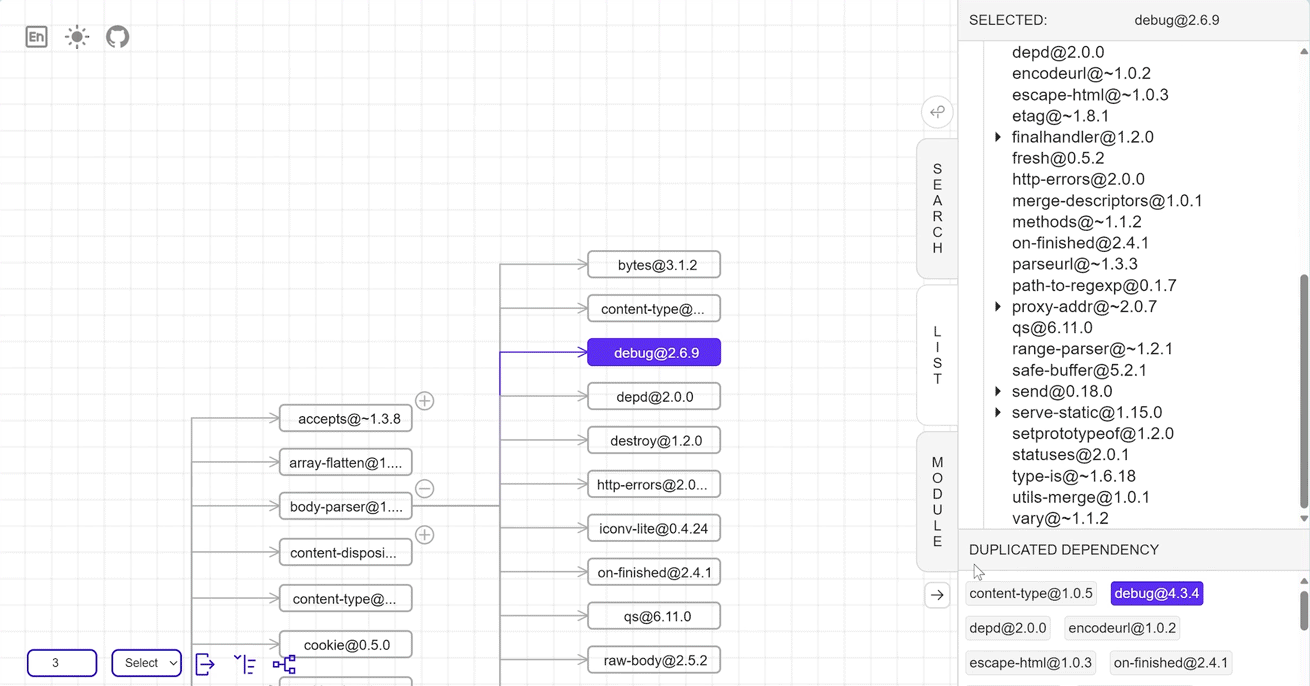1310x686 pixels.
Task: Switch the interface language with En icon
Action: pos(37,37)
